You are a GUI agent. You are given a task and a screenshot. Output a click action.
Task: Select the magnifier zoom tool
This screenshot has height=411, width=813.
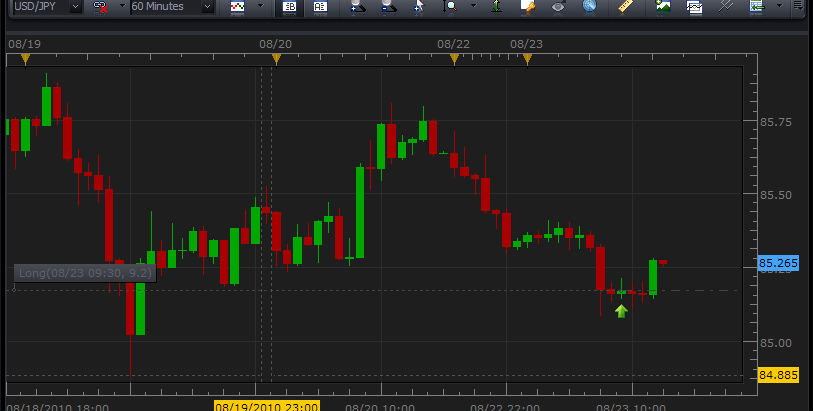[x=450, y=6]
